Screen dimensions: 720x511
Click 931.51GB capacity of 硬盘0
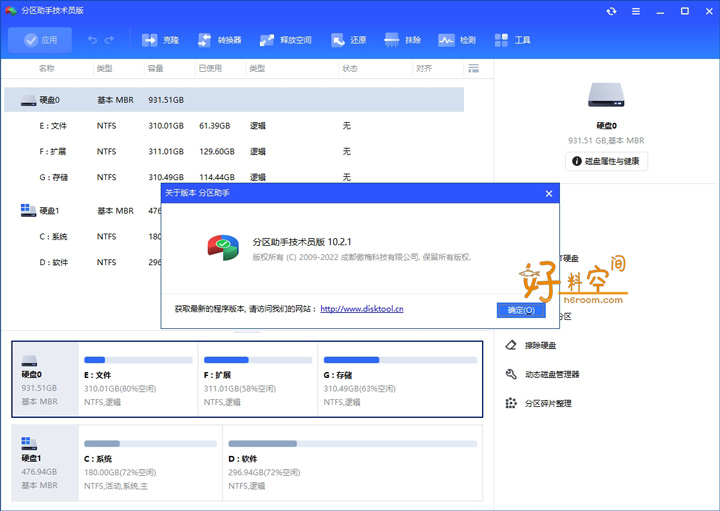pos(166,100)
